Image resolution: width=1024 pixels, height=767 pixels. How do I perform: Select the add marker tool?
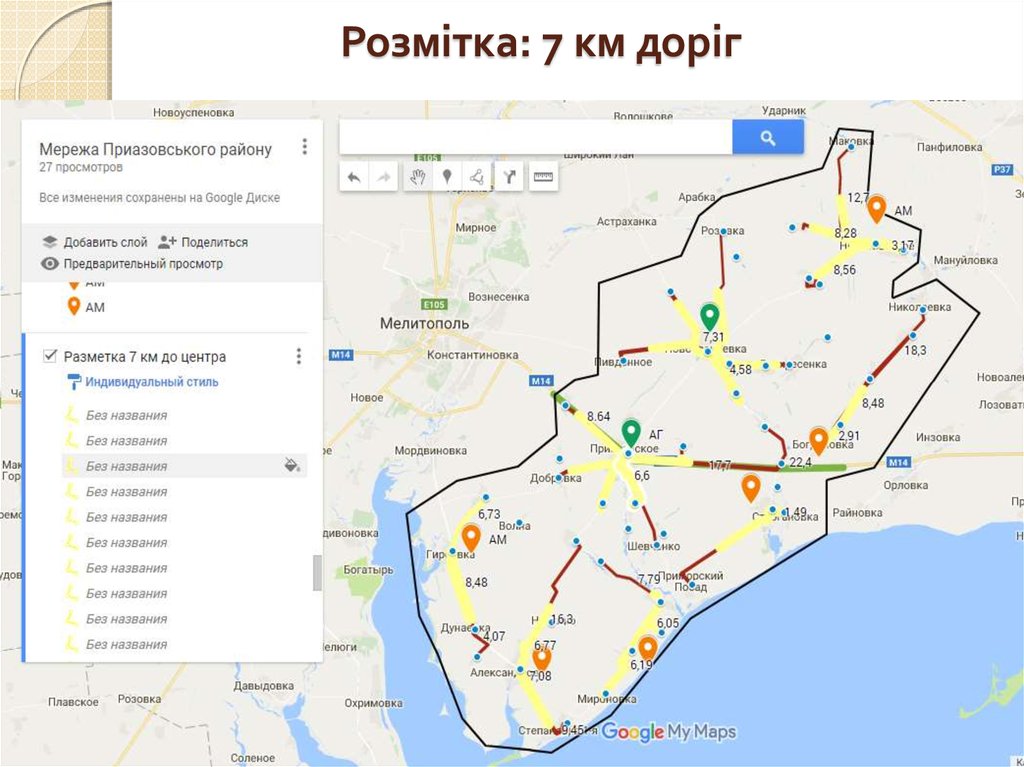448,177
